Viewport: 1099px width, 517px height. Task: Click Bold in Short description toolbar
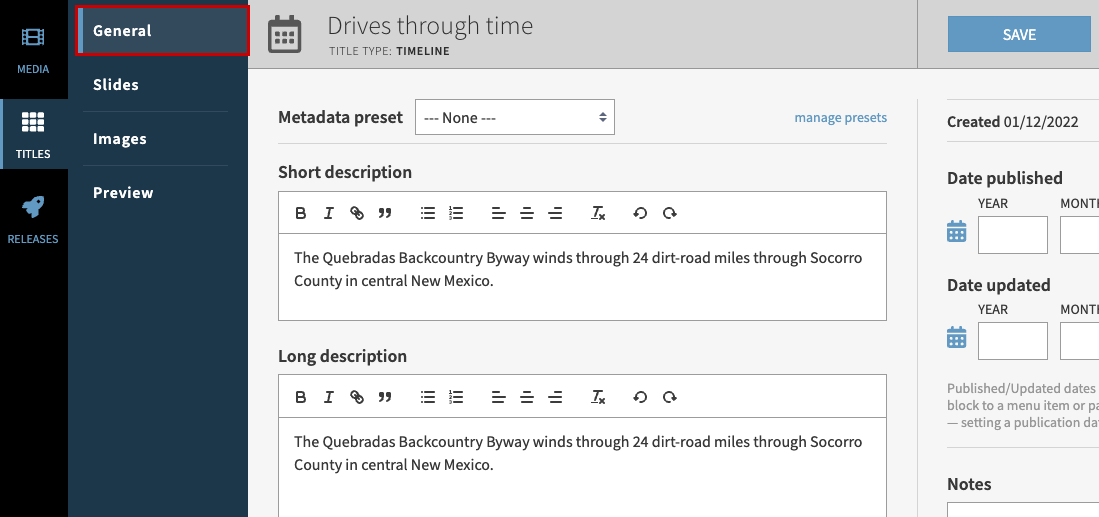(x=300, y=213)
